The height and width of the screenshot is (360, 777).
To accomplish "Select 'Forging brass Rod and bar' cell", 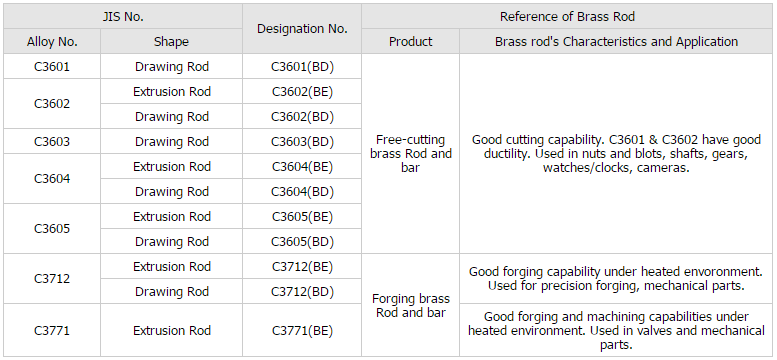I will [x=410, y=305].
